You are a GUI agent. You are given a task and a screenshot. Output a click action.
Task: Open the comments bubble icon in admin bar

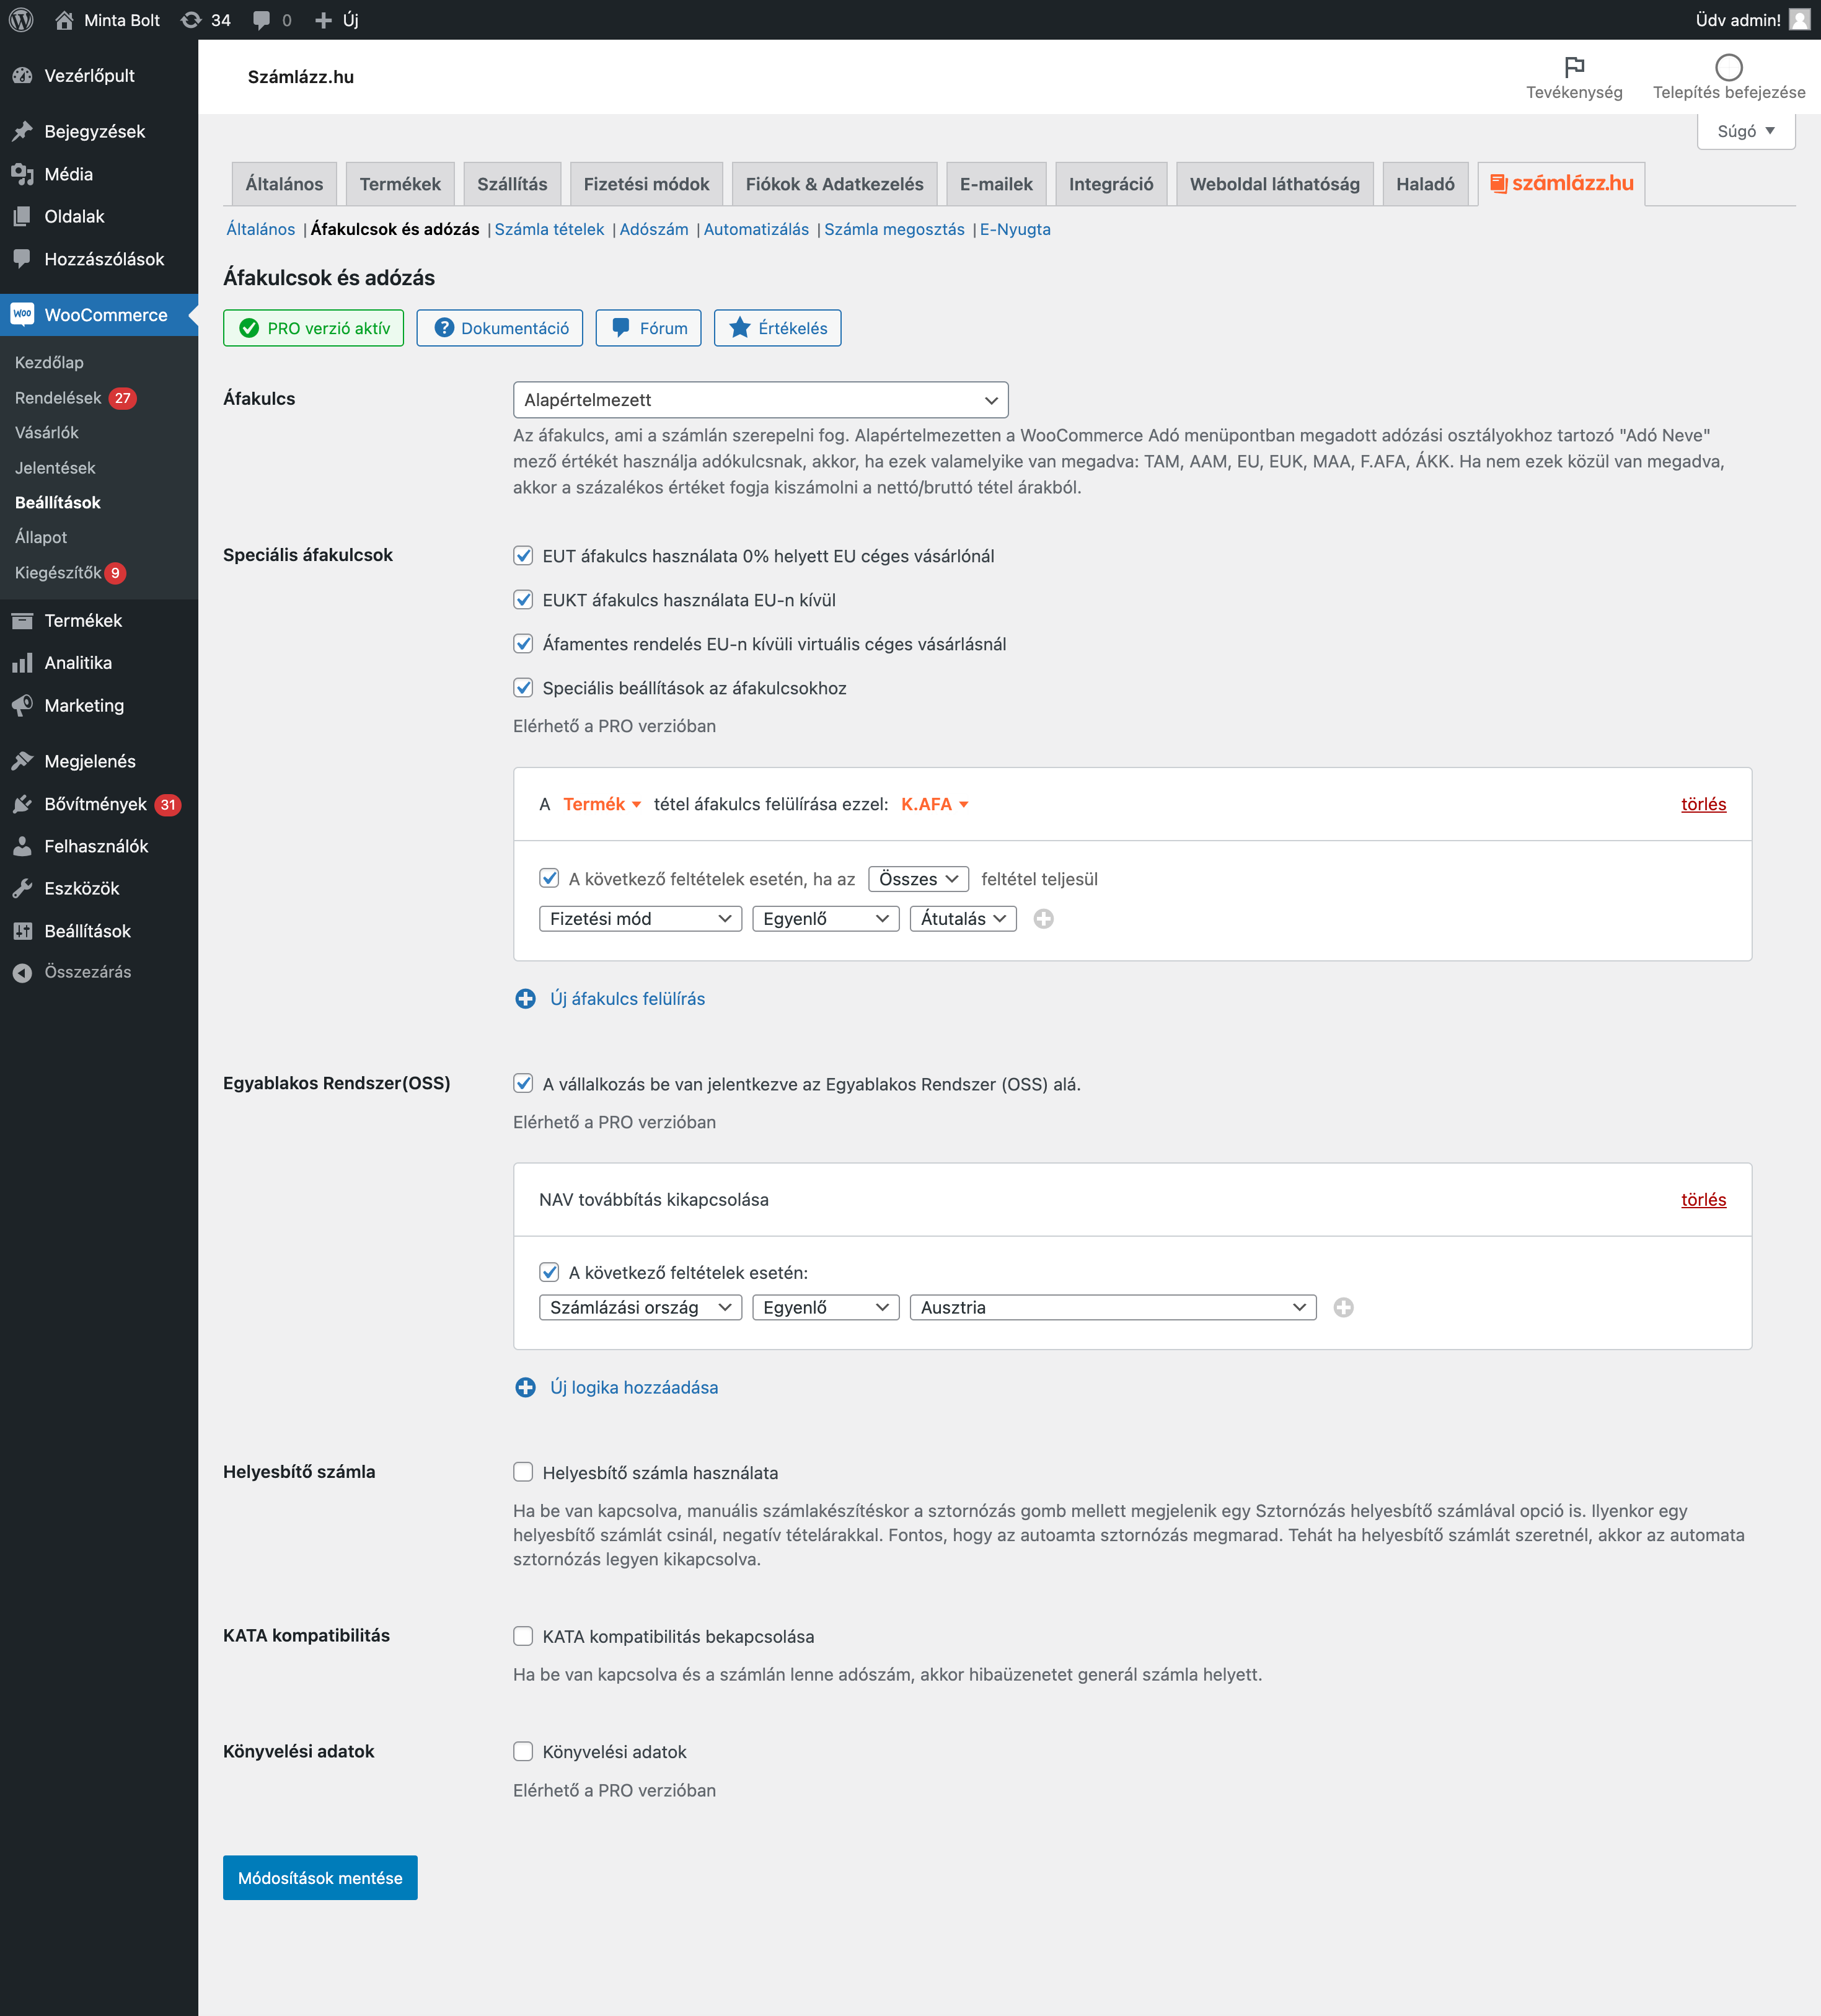(262, 20)
